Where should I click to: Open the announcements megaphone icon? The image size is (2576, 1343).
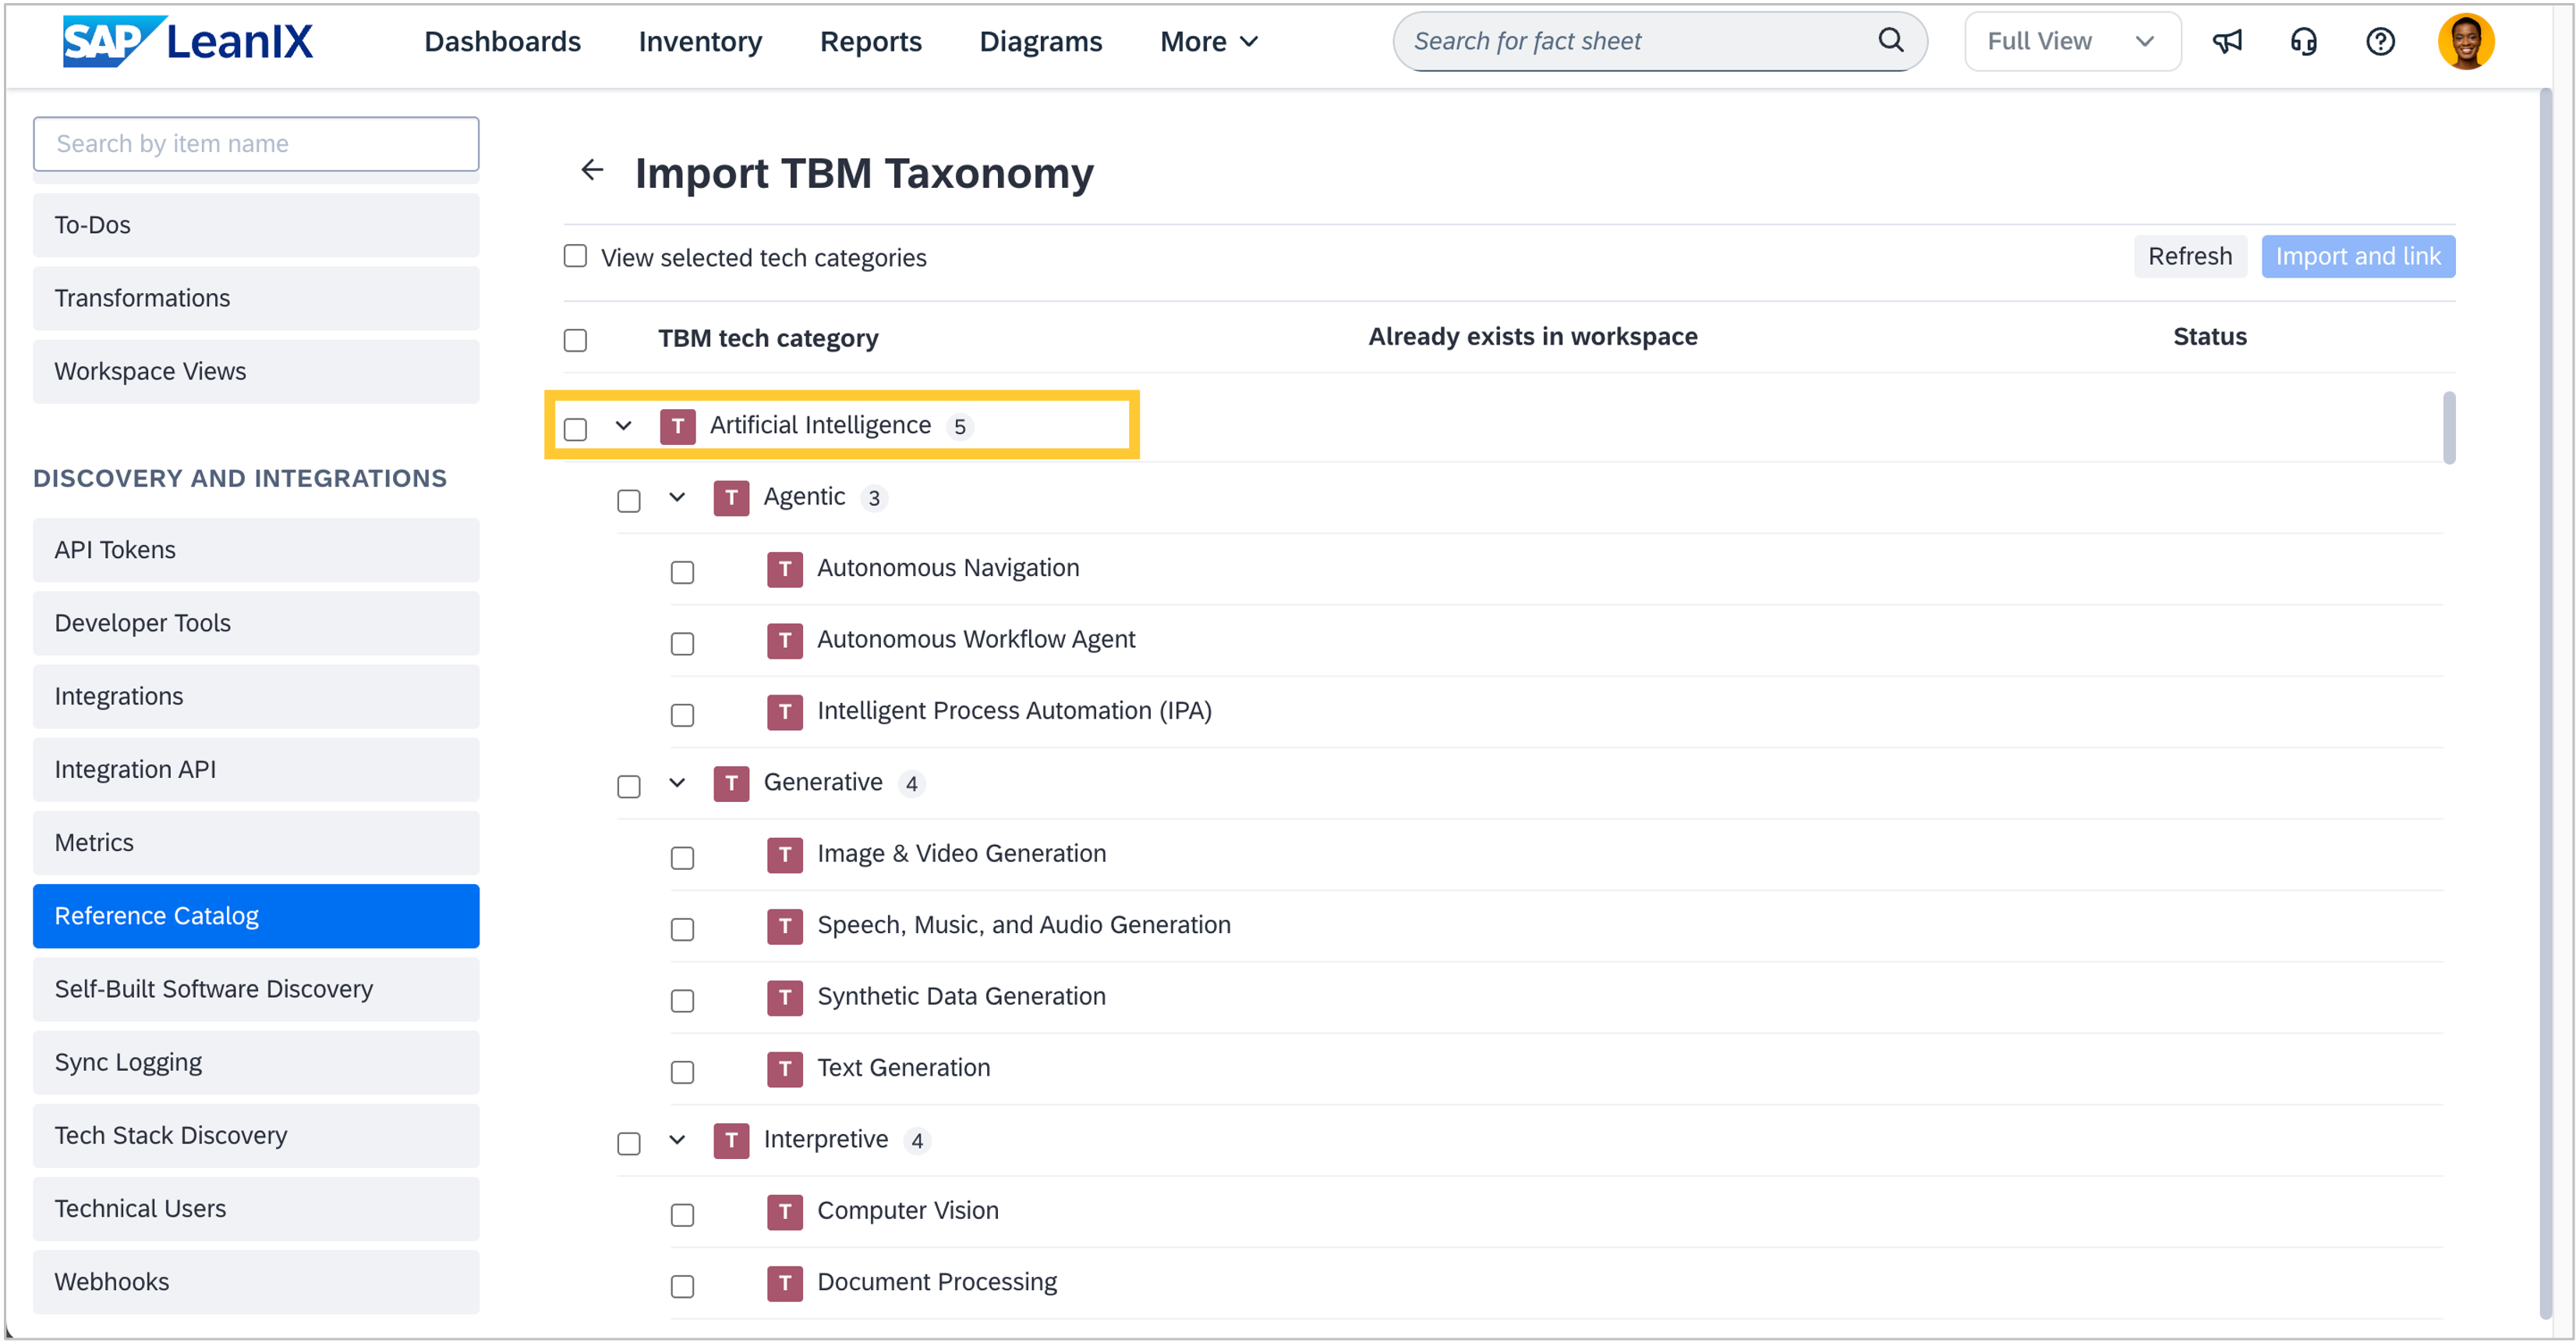[x=2227, y=41]
